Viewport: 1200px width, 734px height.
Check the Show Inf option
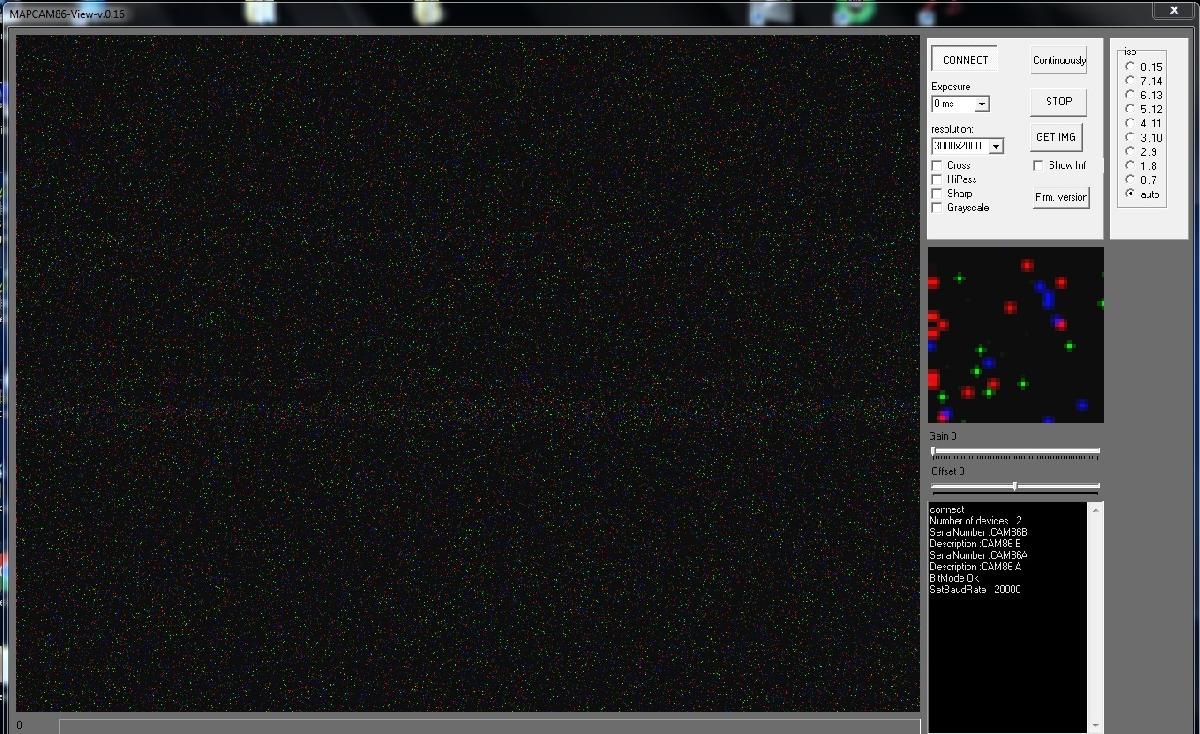(x=1037, y=165)
